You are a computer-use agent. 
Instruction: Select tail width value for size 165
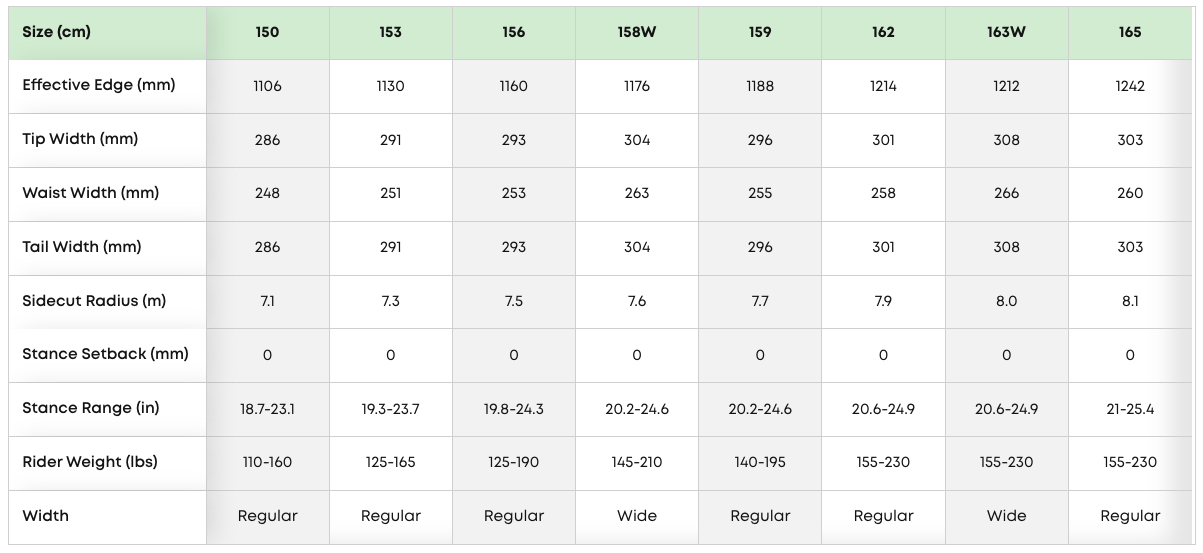pos(1130,247)
